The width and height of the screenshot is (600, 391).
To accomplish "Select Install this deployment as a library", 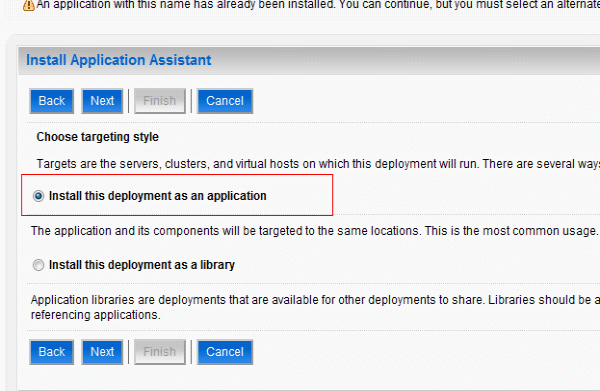I will (x=38, y=265).
